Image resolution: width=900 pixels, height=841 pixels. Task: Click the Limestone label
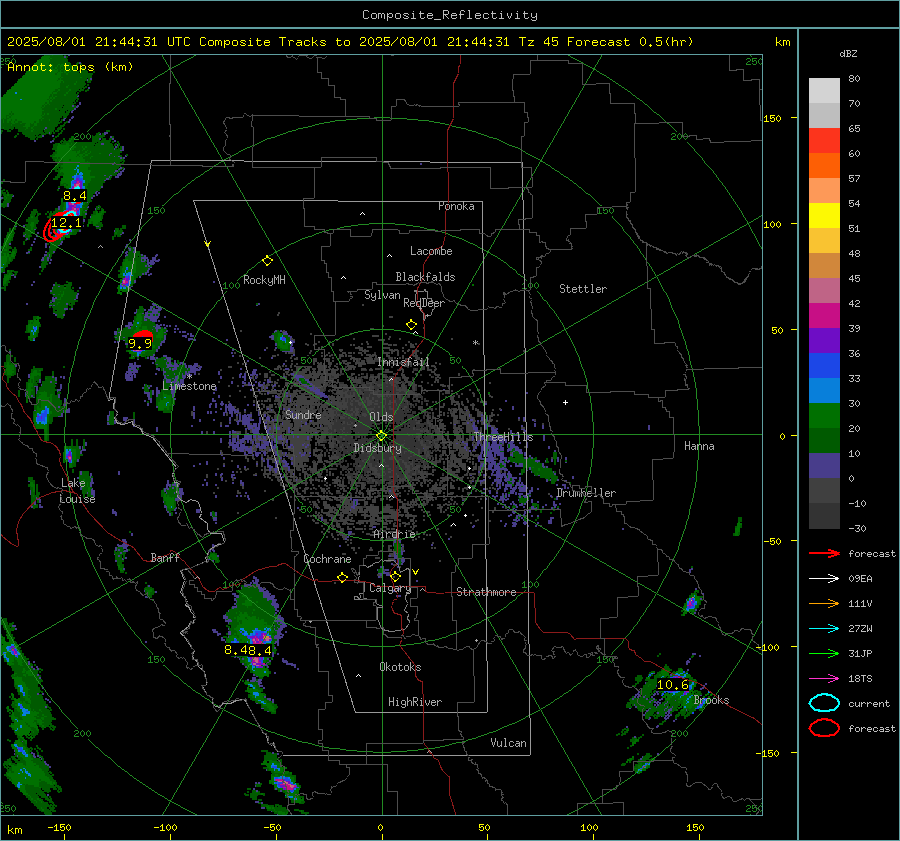pyautogui.click(x=189, y=386)
